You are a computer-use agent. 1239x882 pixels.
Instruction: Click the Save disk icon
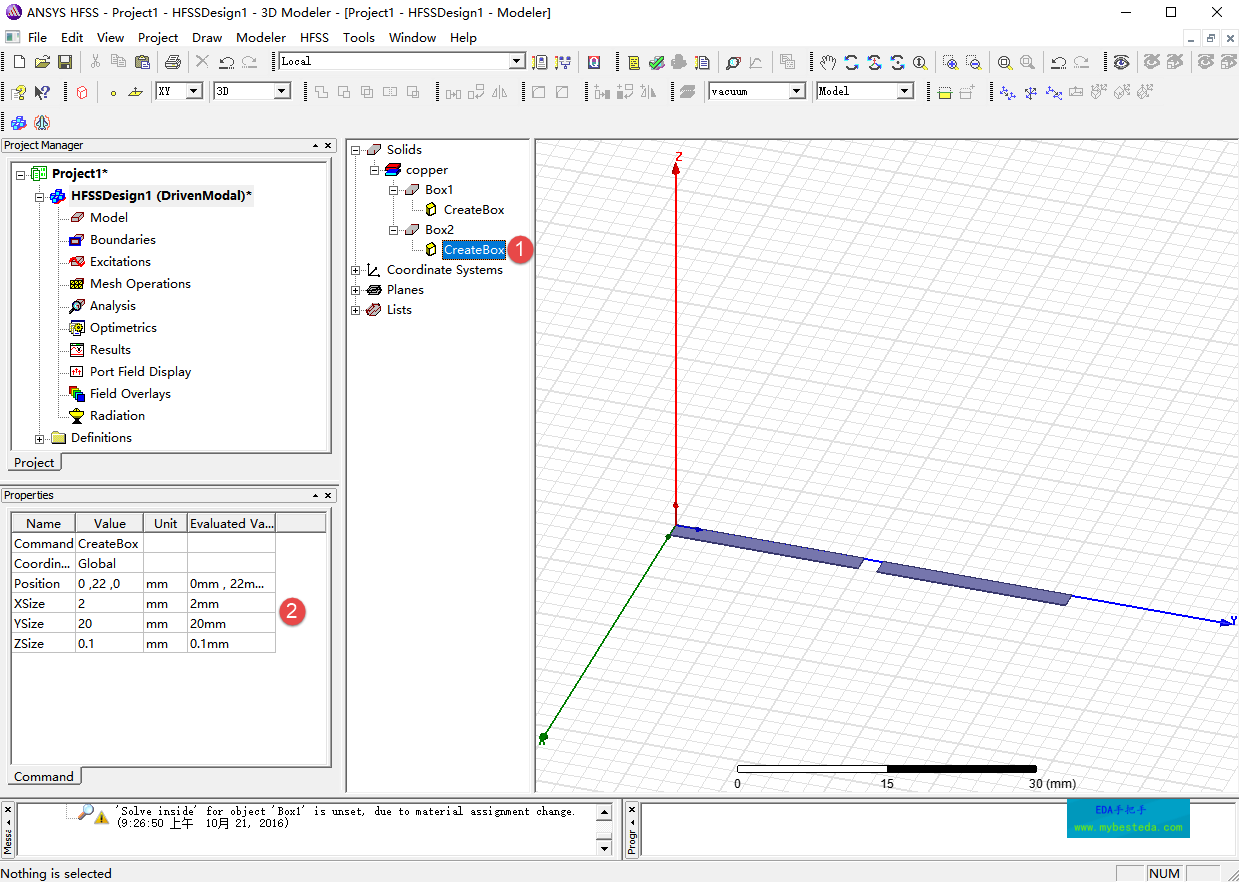[x=65, y=62]
